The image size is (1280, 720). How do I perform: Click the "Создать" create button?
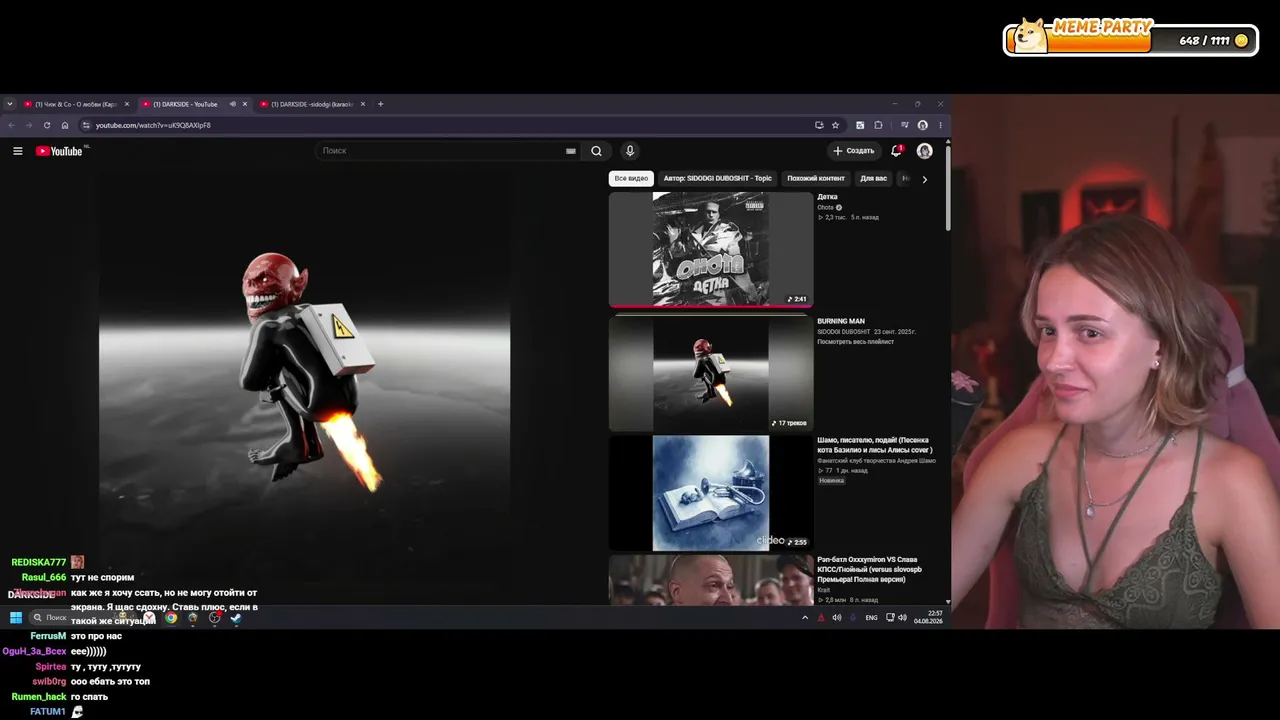854,151
